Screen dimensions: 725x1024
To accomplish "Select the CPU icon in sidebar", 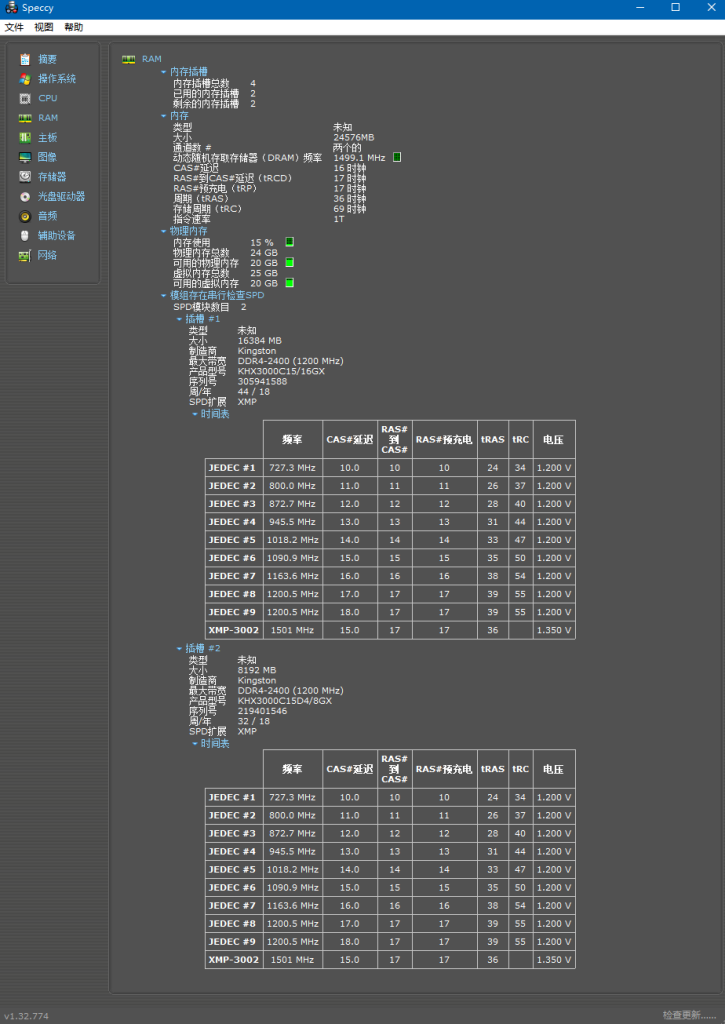I will (x=26, y=98).
